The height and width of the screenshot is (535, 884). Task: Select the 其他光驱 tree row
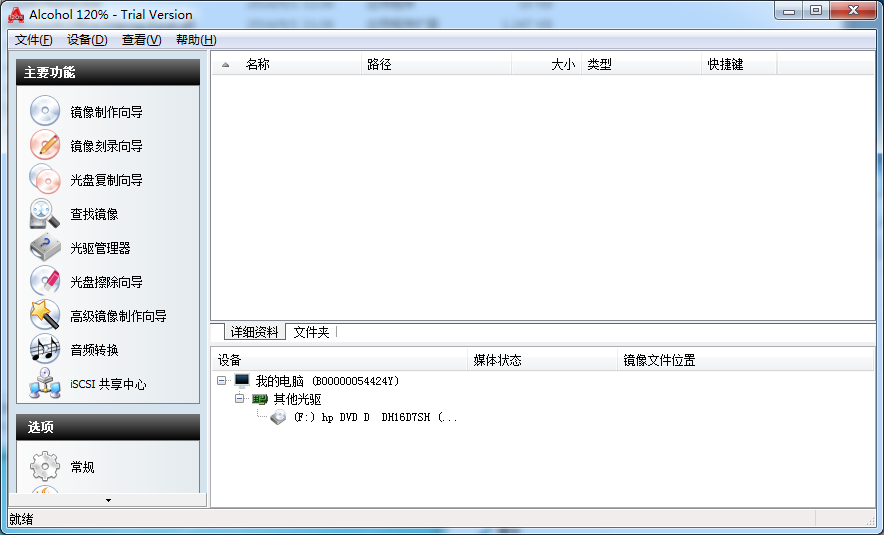pyautogui.click(x=297, y=399)
